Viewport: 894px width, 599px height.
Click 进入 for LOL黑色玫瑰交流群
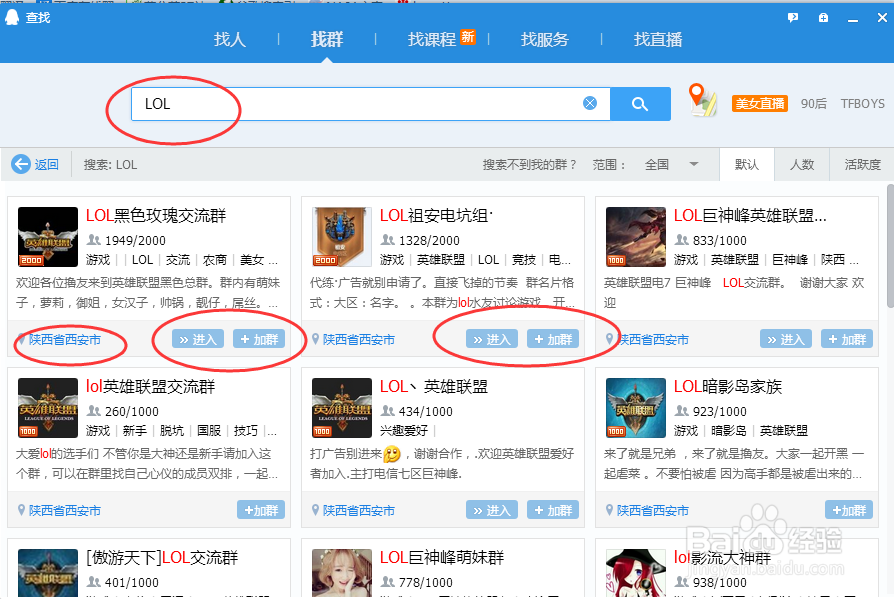tap(198, 339)
